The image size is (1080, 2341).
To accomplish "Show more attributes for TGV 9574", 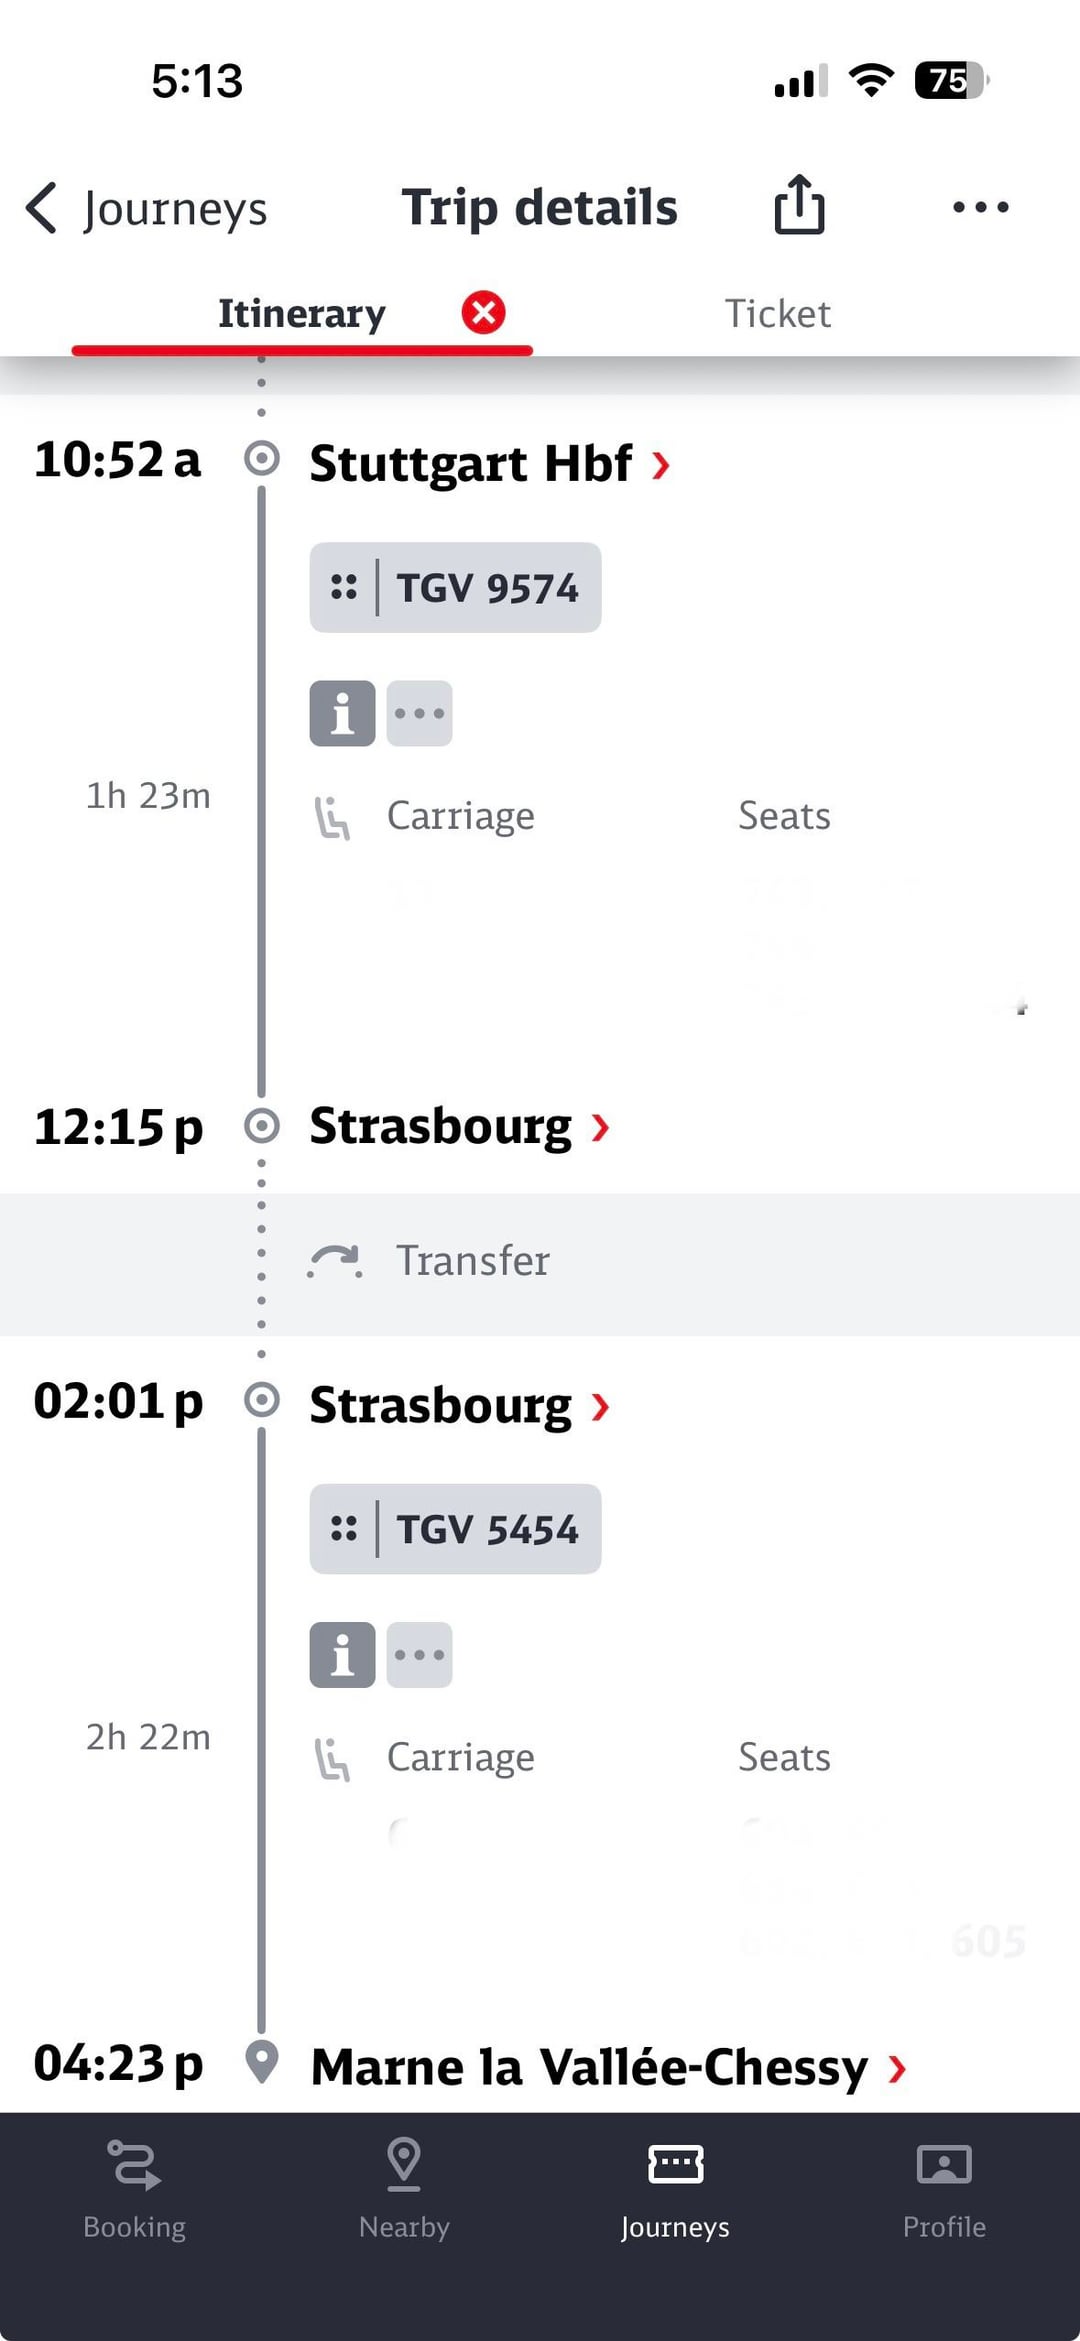I will (419, 714).
